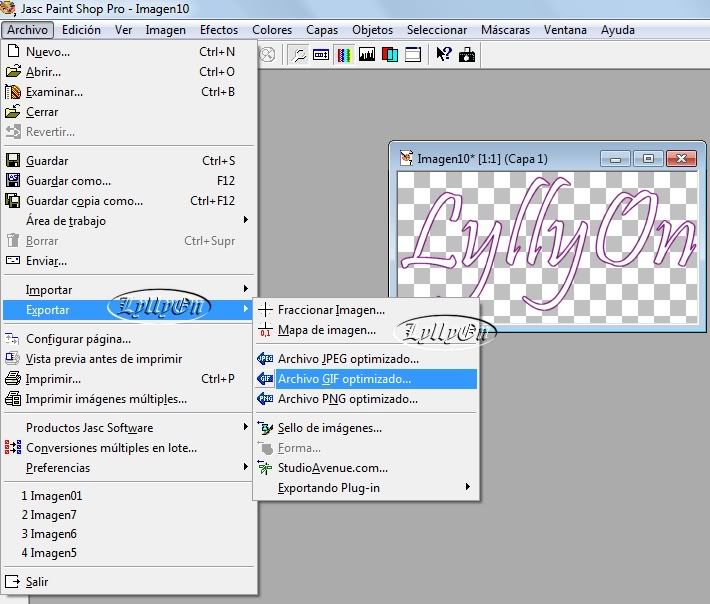Open the Capas menu
This screenshot has height=604, width=710.
pos(321,30)
